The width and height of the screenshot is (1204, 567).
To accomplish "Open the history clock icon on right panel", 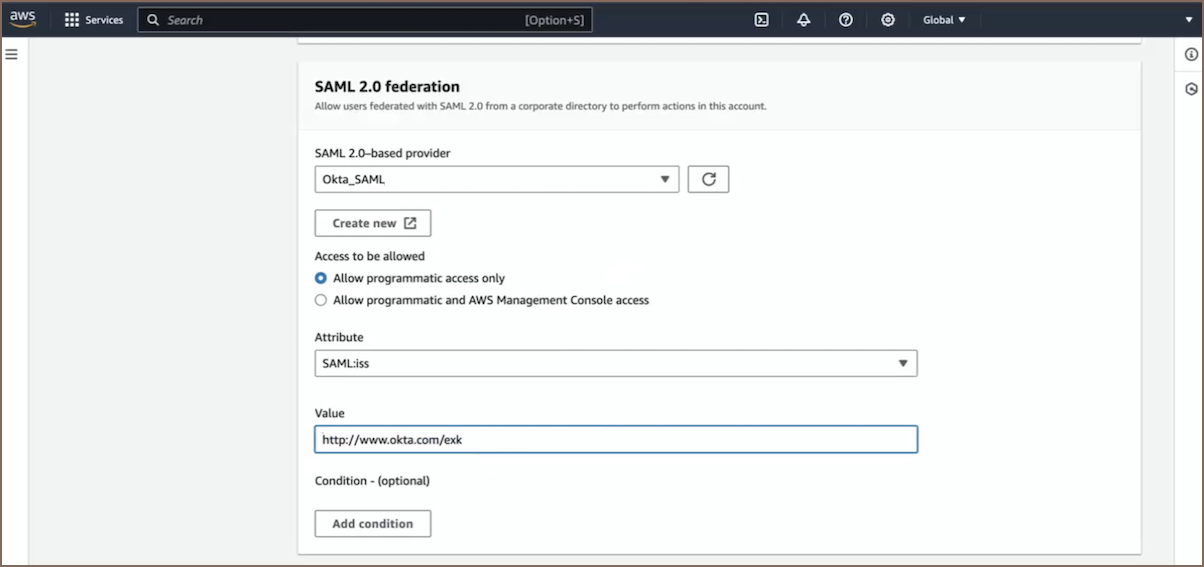I will click(x=1191, y=89).
